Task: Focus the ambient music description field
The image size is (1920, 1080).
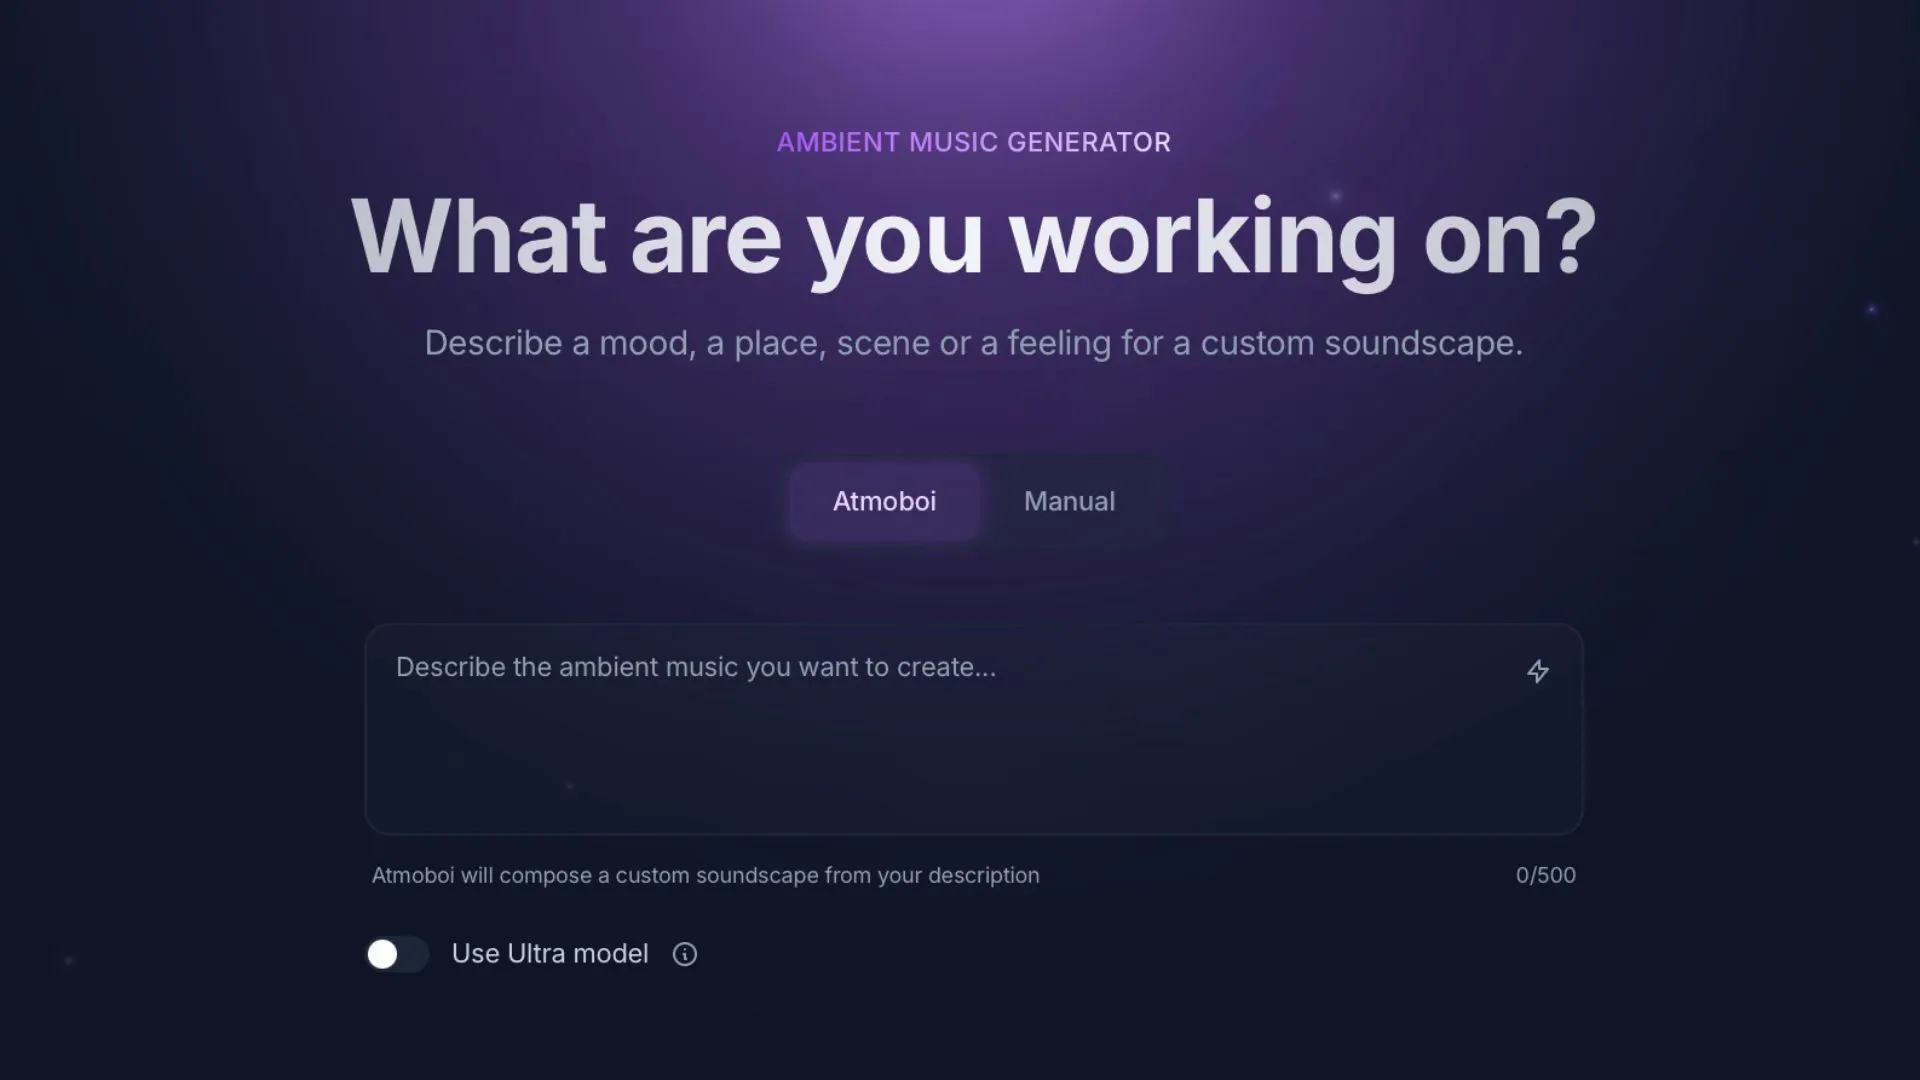Action: (974, 729)
